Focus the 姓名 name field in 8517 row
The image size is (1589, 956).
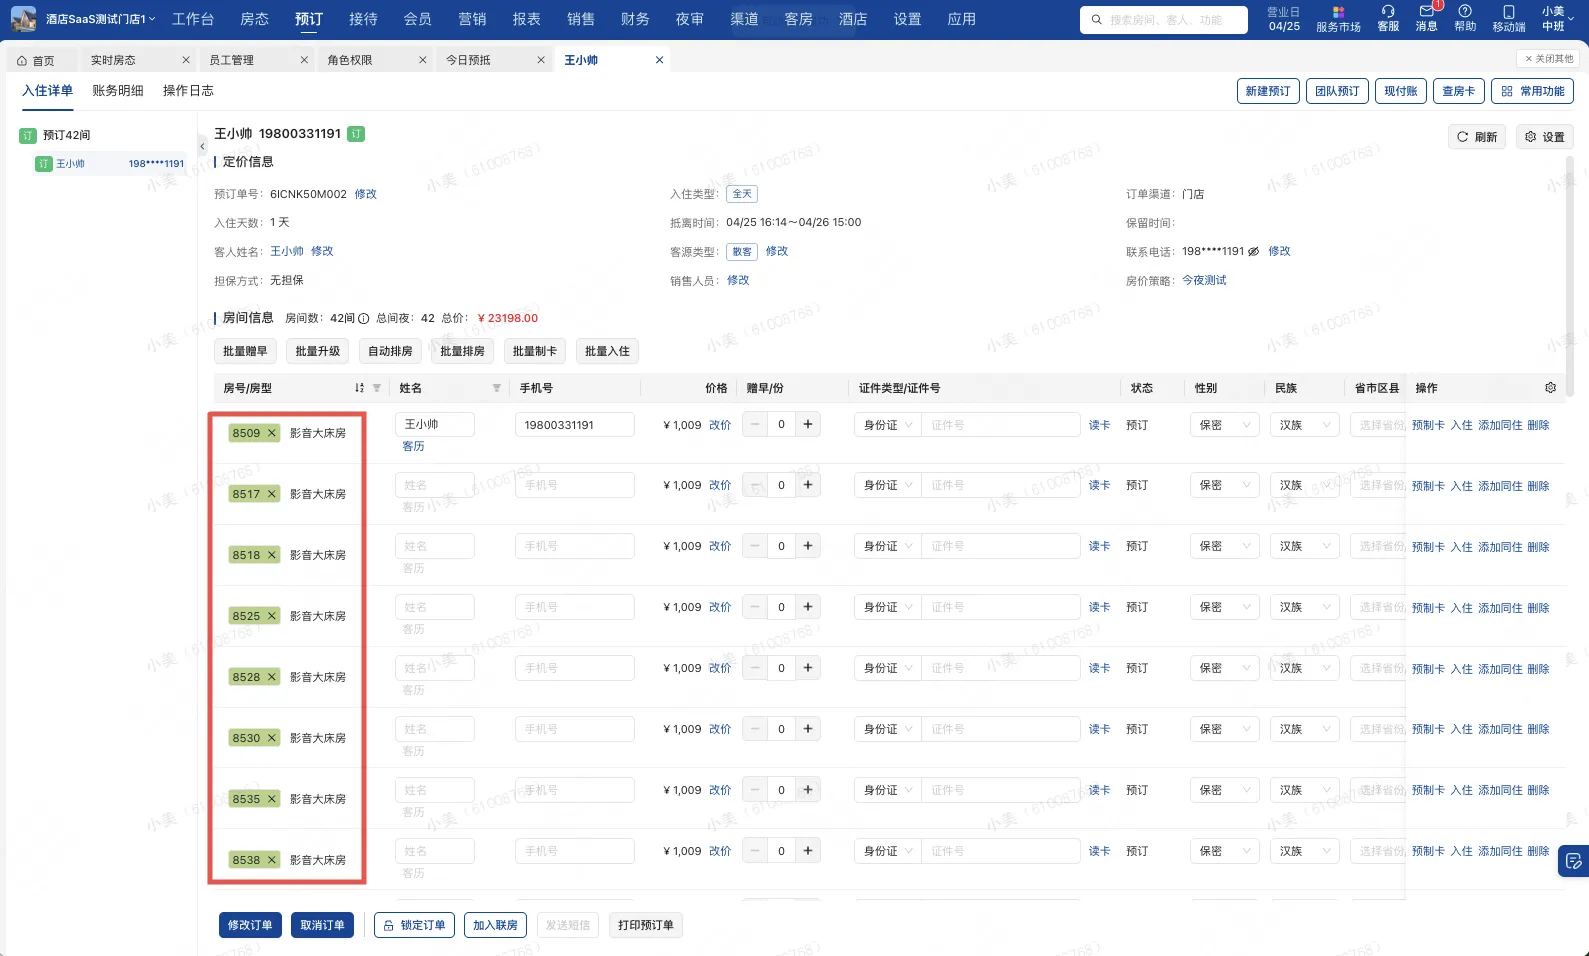pyautogui.click(x=434, y=485)
